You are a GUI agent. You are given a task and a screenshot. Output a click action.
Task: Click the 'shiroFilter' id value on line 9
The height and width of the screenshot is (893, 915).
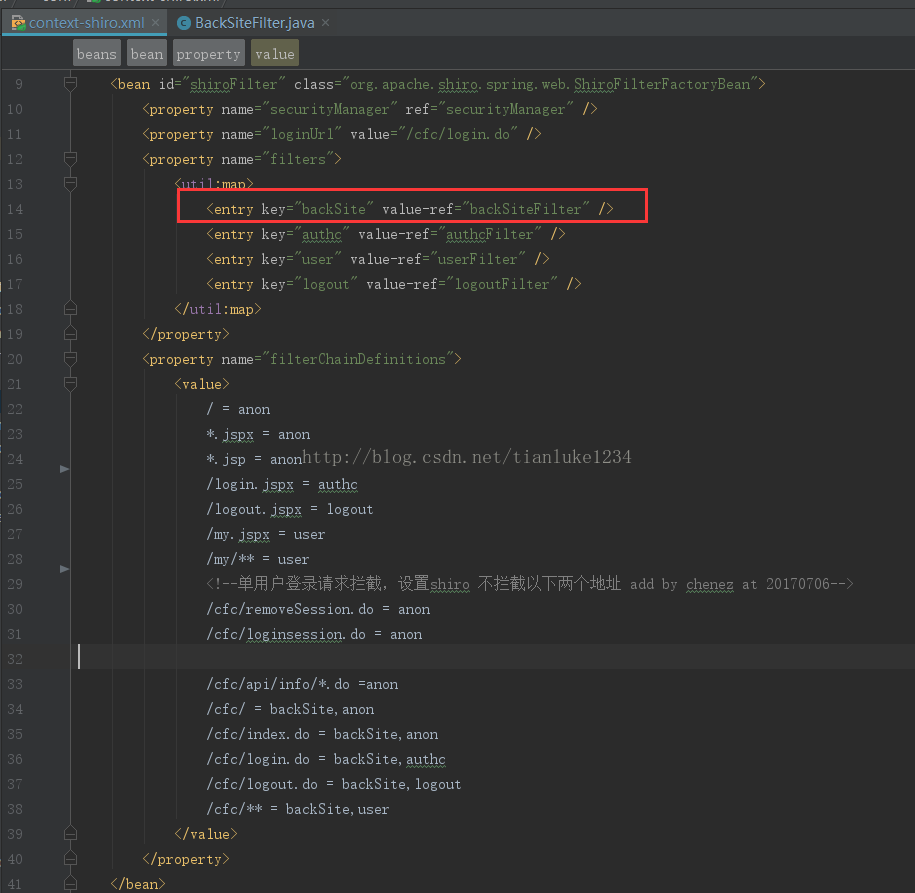click(x=233, y=85)
